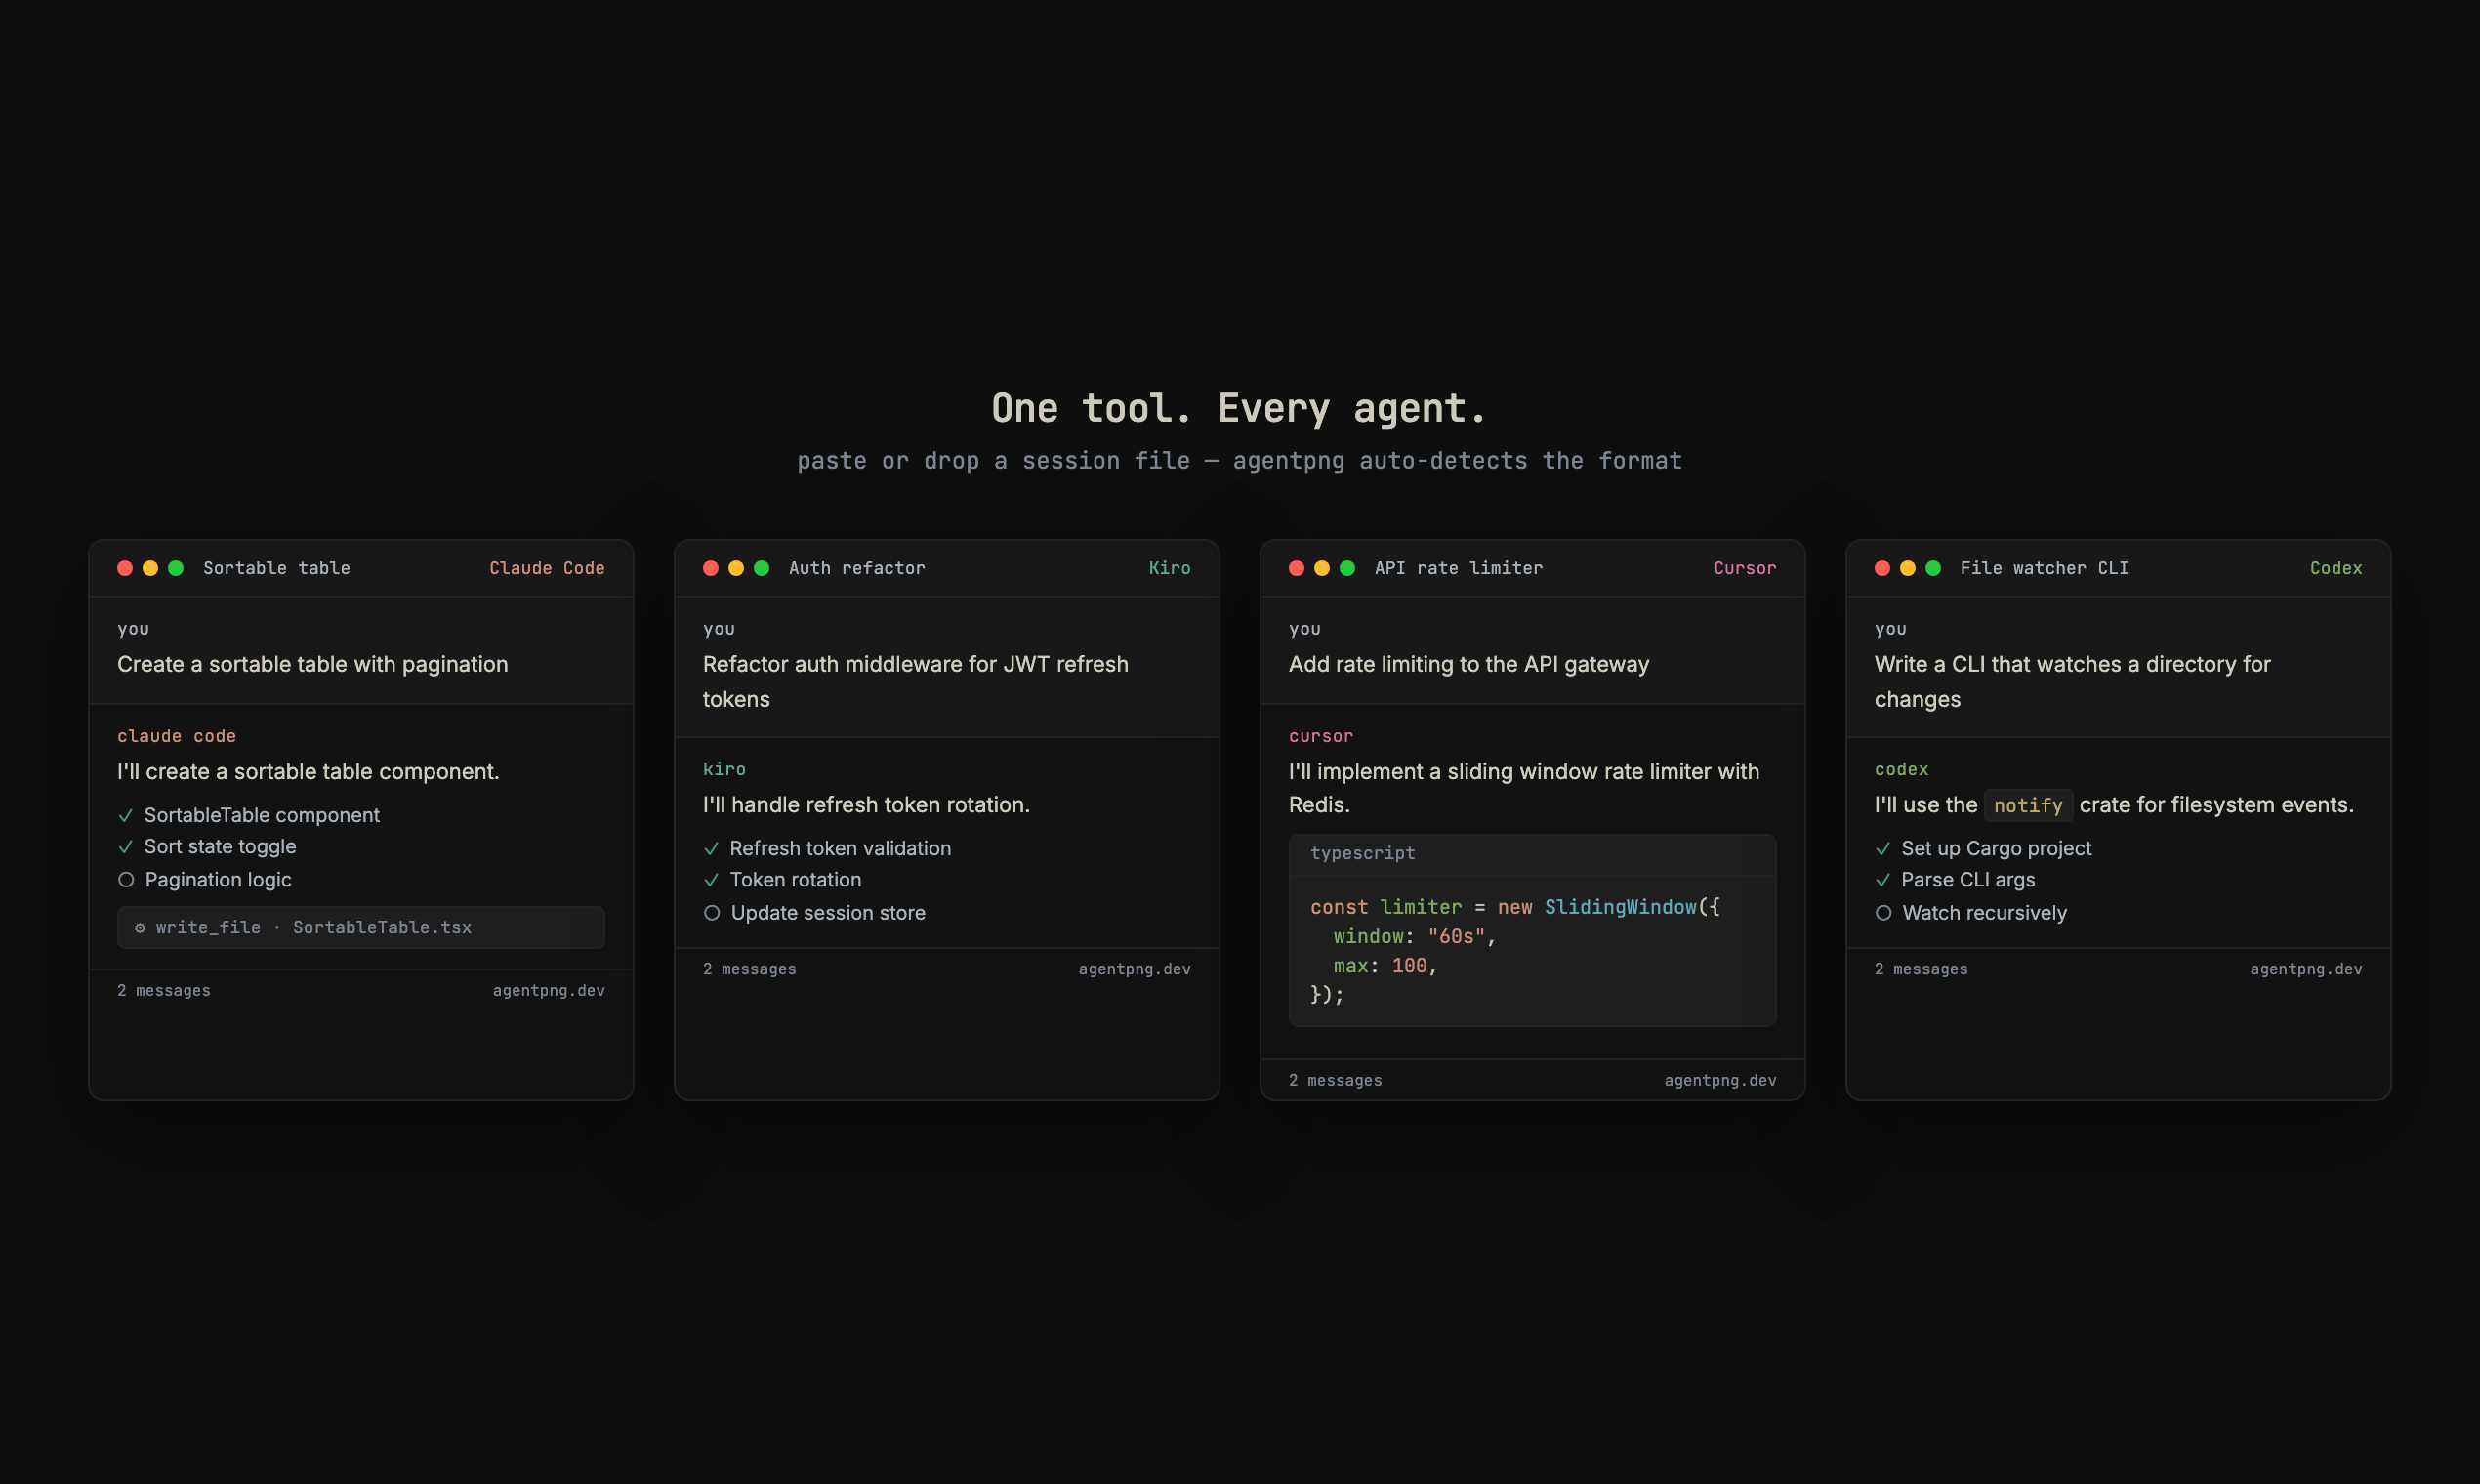Image resolution: width=2480 pixels, height=1484 pixels.
Task: Expand the SortableTable.tsx write_file chip
Action: tap(360, 927)
